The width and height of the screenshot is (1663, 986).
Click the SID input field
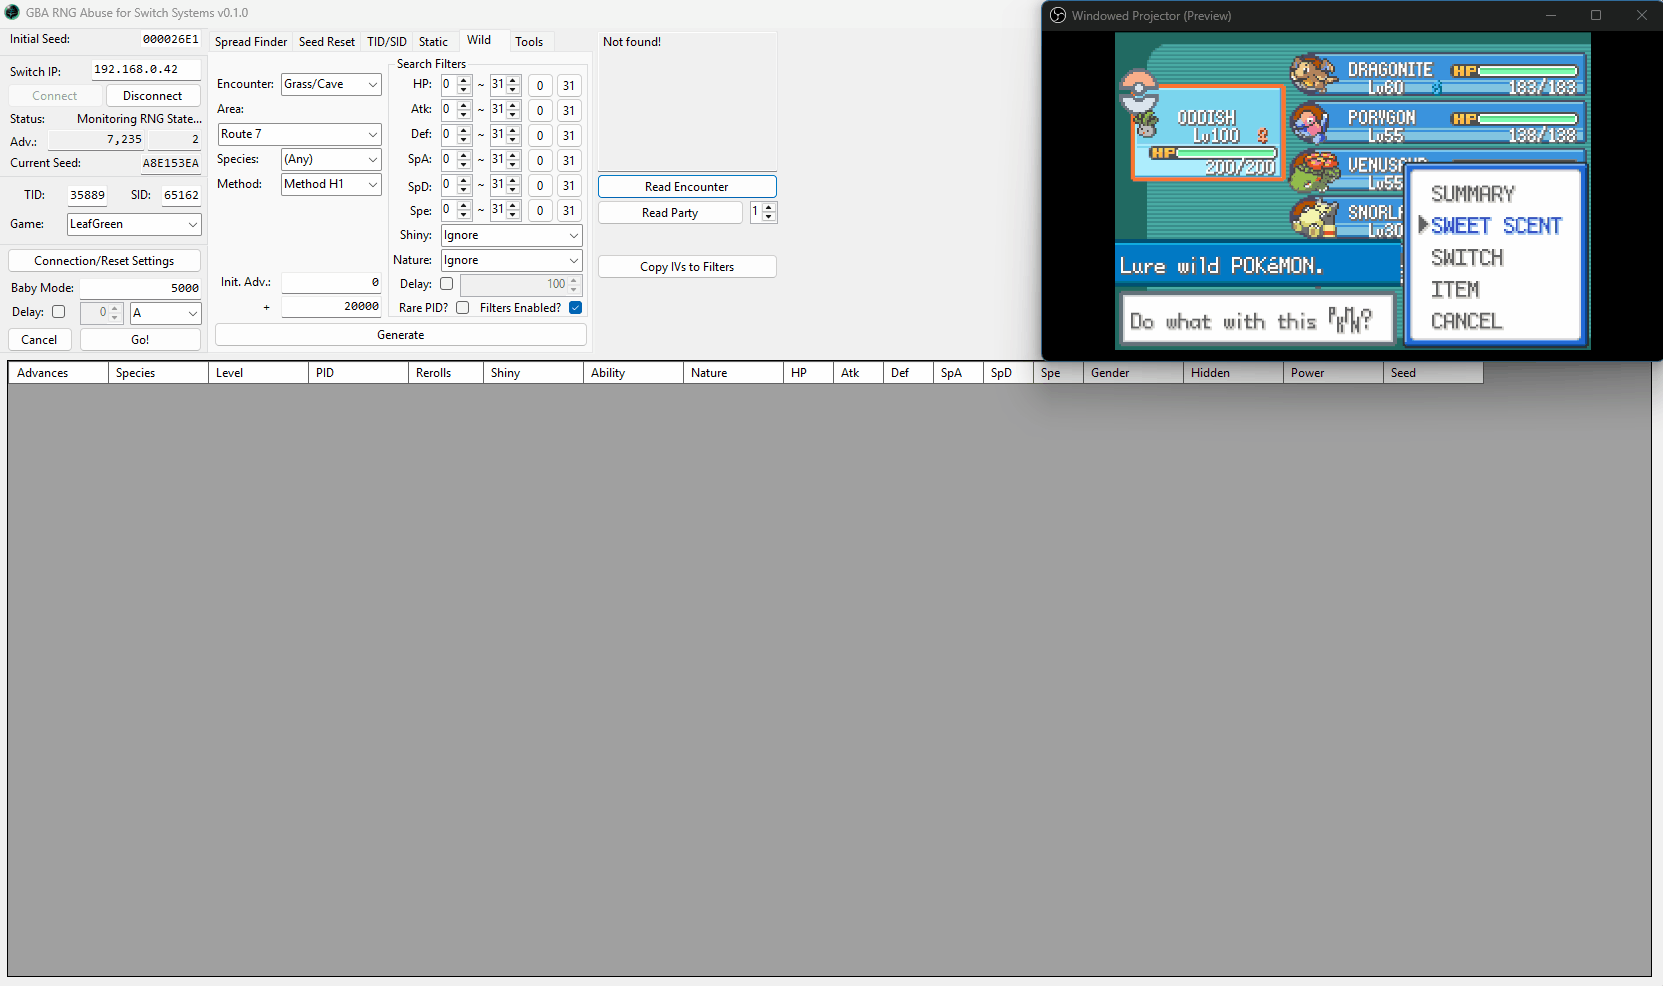tap(181, 195)
